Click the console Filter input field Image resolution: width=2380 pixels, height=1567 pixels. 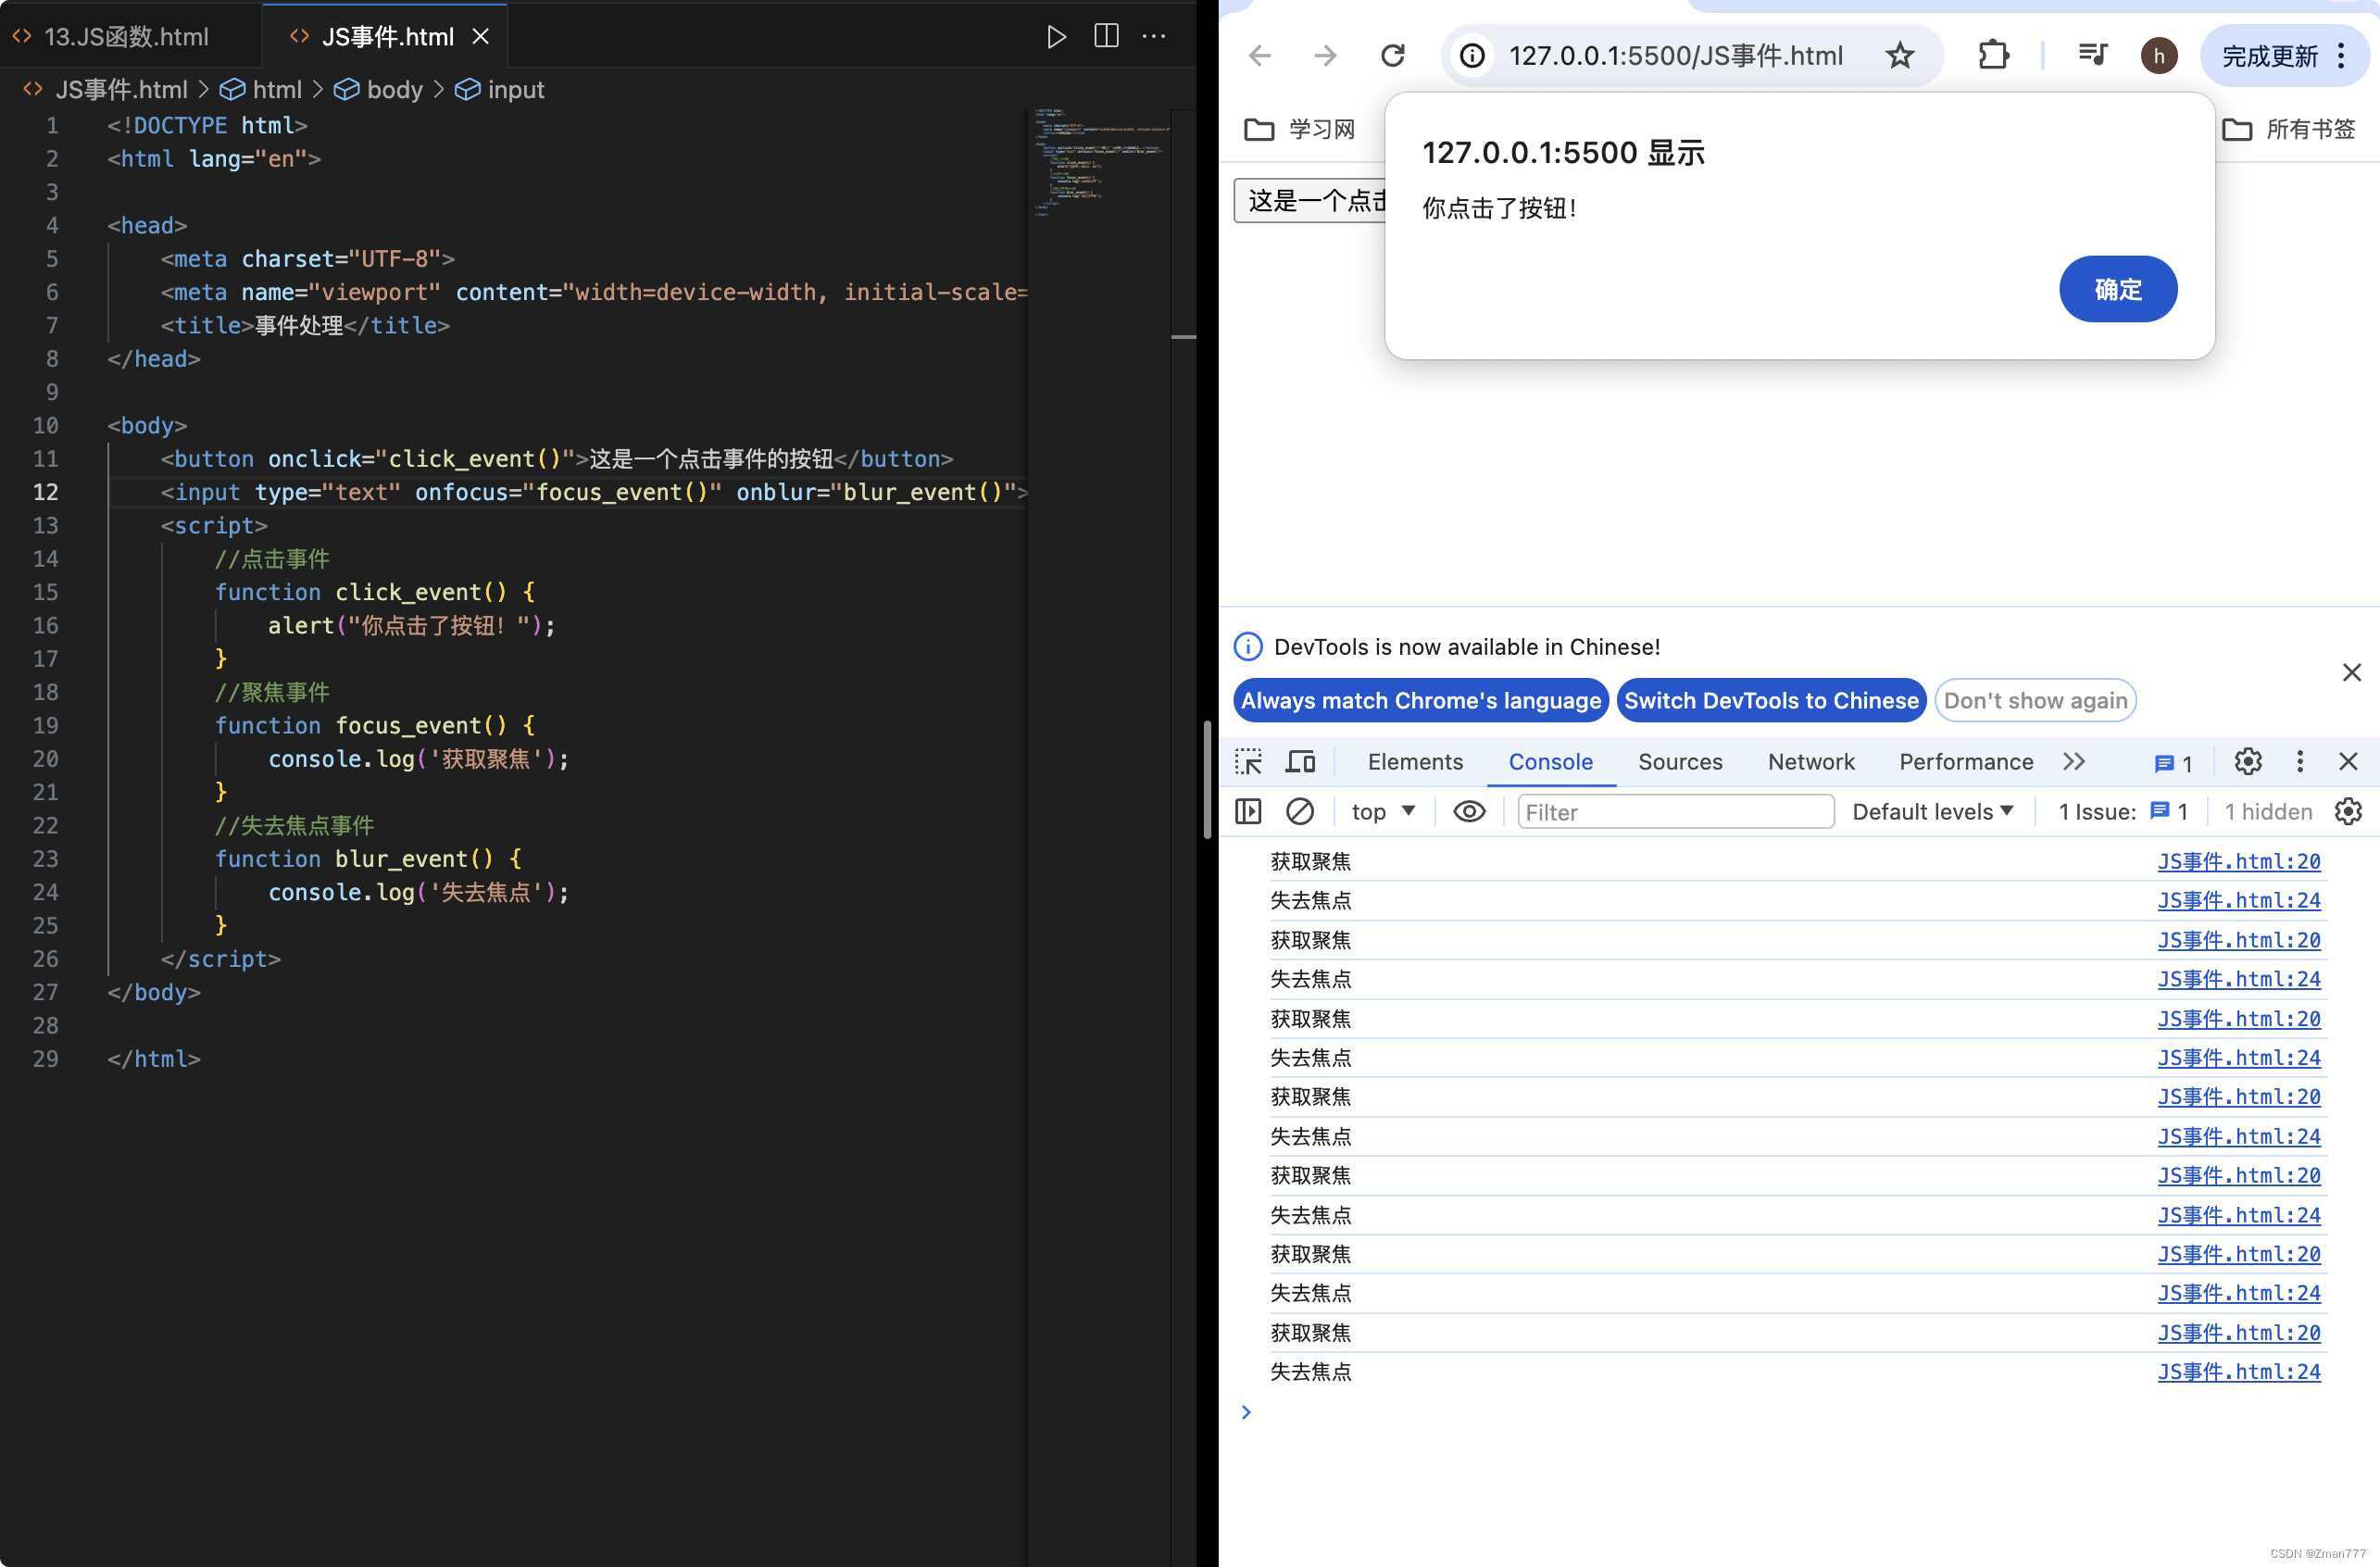click(1674, 811)
